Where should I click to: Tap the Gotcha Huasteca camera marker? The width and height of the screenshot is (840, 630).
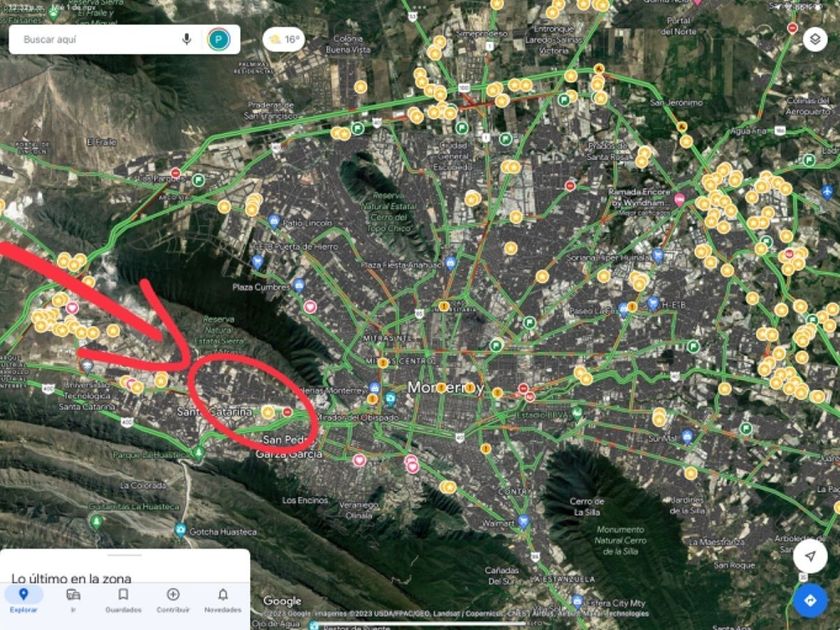click(181, 530)
